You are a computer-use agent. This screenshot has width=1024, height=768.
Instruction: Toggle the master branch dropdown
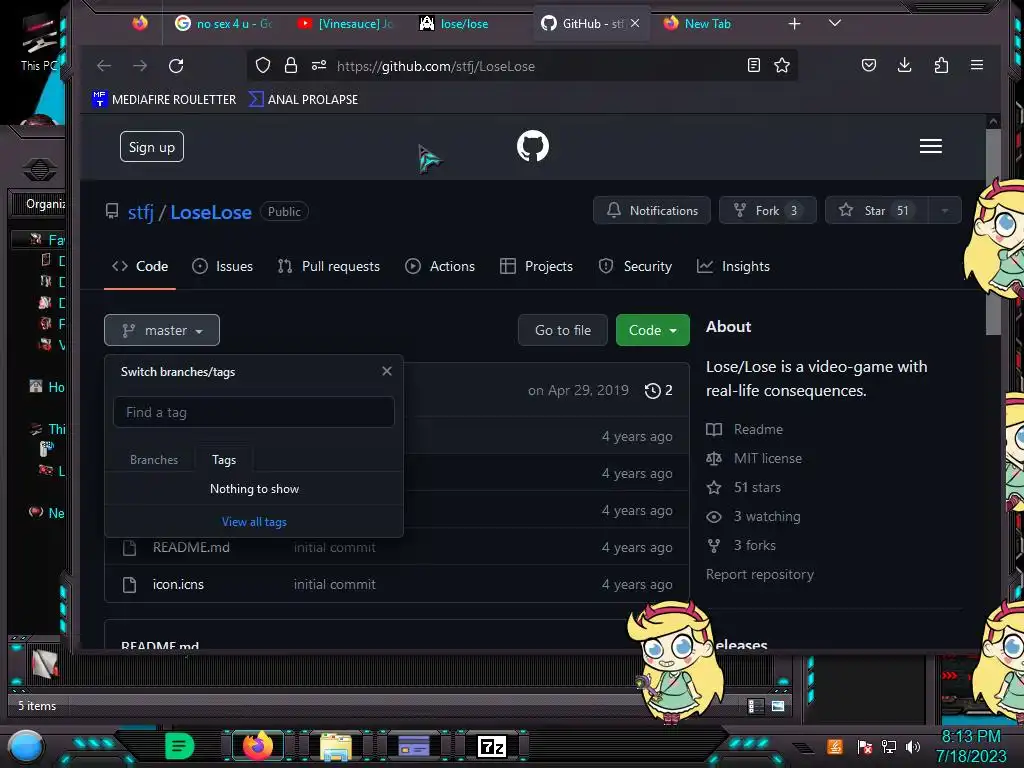[162, 330]
